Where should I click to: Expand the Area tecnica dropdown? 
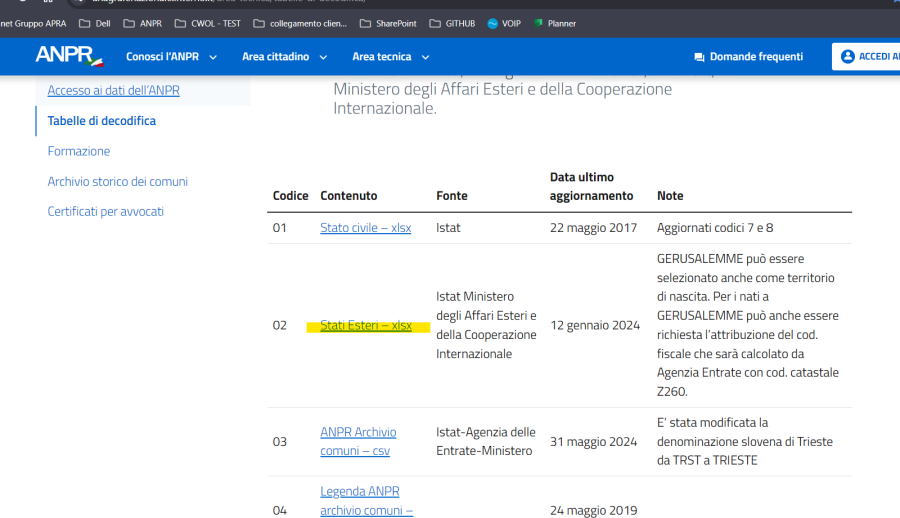[390, 57]
